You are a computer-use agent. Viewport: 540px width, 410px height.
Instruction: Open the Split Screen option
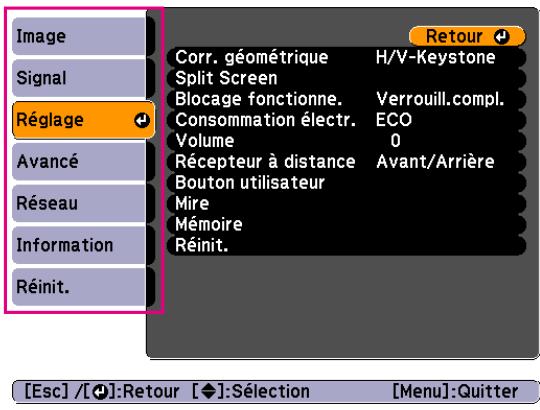[346, 78]
